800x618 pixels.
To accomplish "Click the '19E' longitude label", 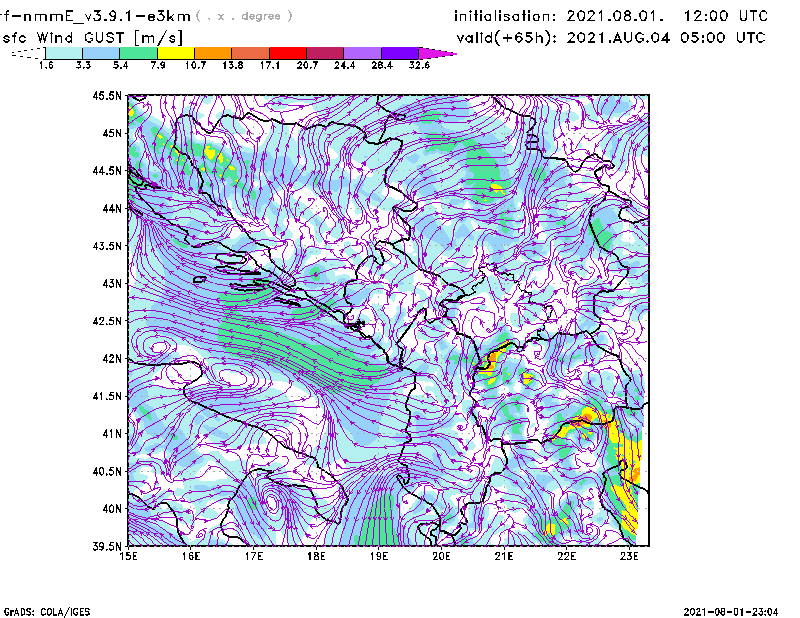I will pyautogui.click(x=379, y=556).
